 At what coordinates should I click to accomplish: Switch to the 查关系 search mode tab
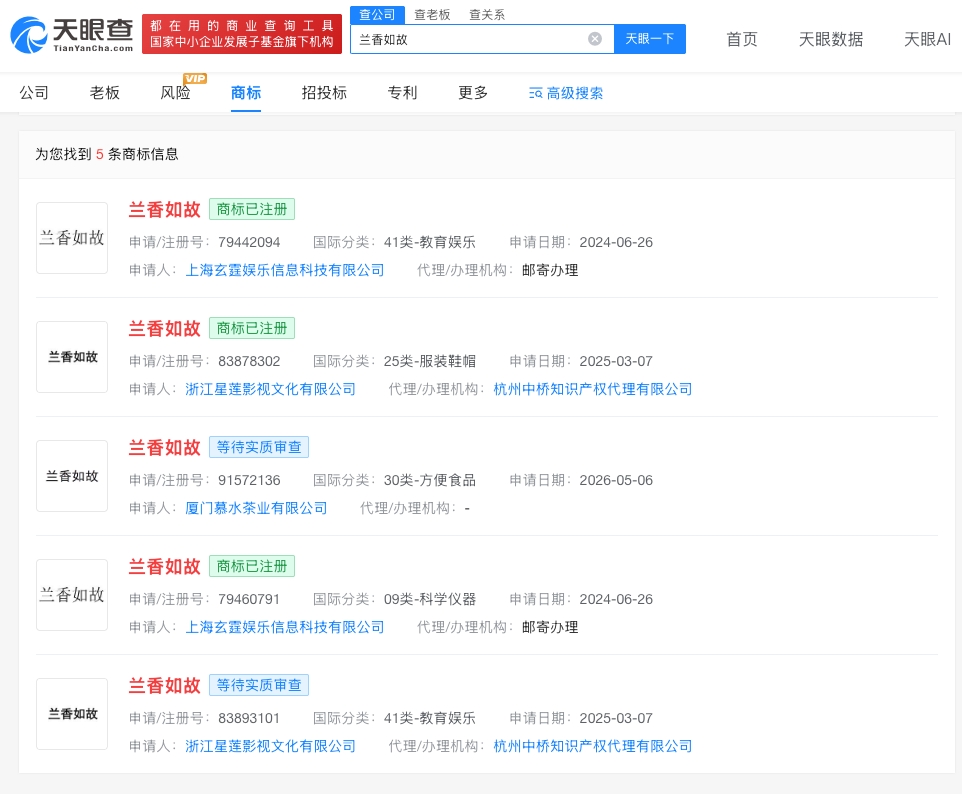[487, 15]
